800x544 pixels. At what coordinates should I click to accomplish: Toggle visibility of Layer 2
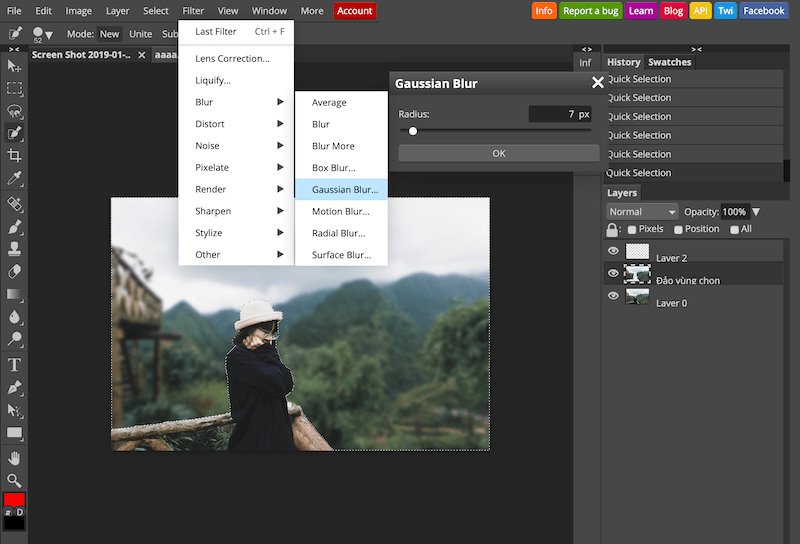(613, 251)
